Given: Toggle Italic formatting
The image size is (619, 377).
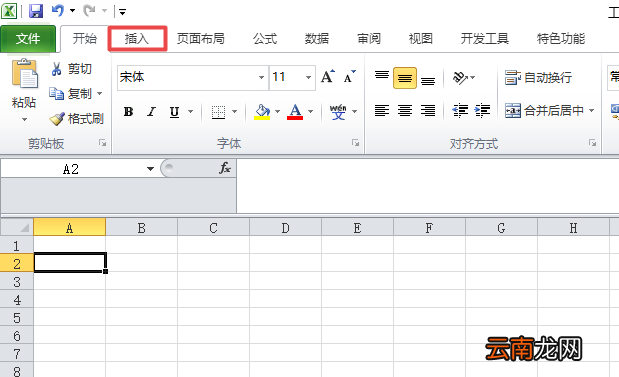Looking at the screenshot, I should click(x=151, y=112).
